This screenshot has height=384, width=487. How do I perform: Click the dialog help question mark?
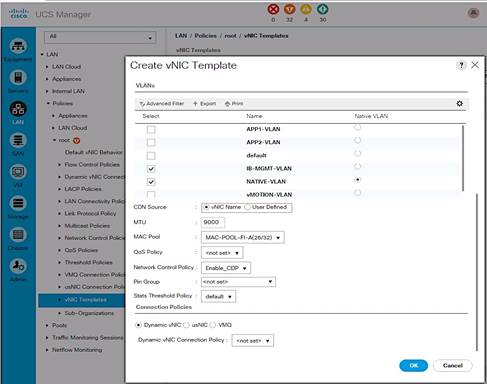(x=461, y=65)
